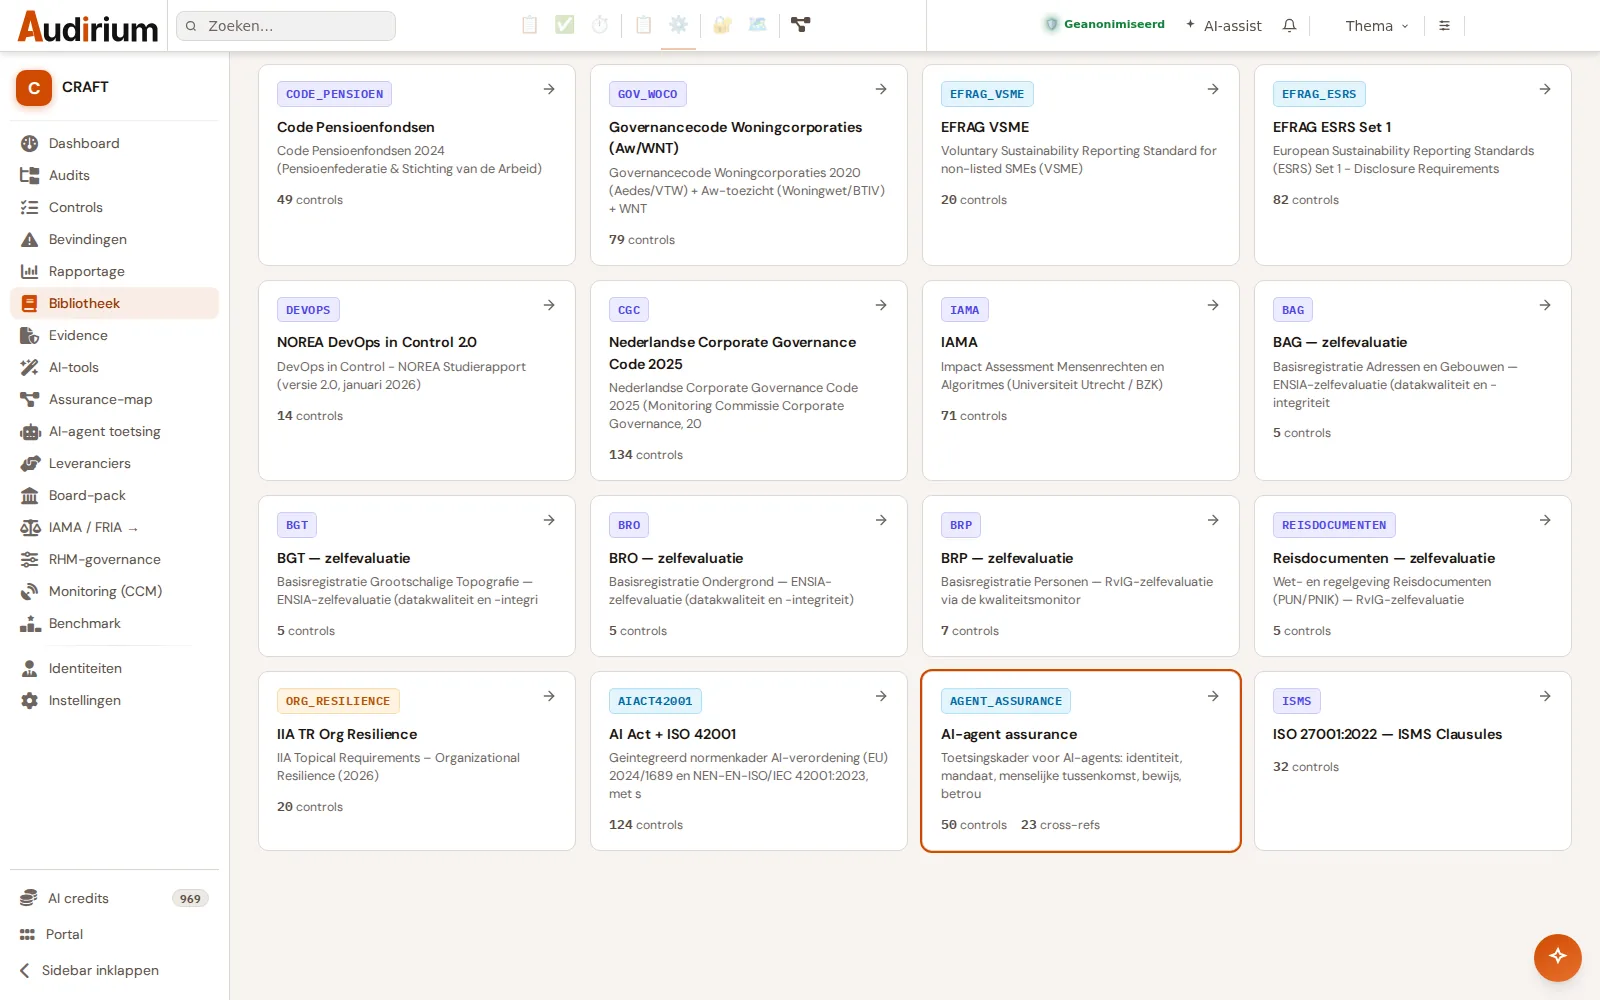Open the display settings sliders icon in header

(1444, 25)
